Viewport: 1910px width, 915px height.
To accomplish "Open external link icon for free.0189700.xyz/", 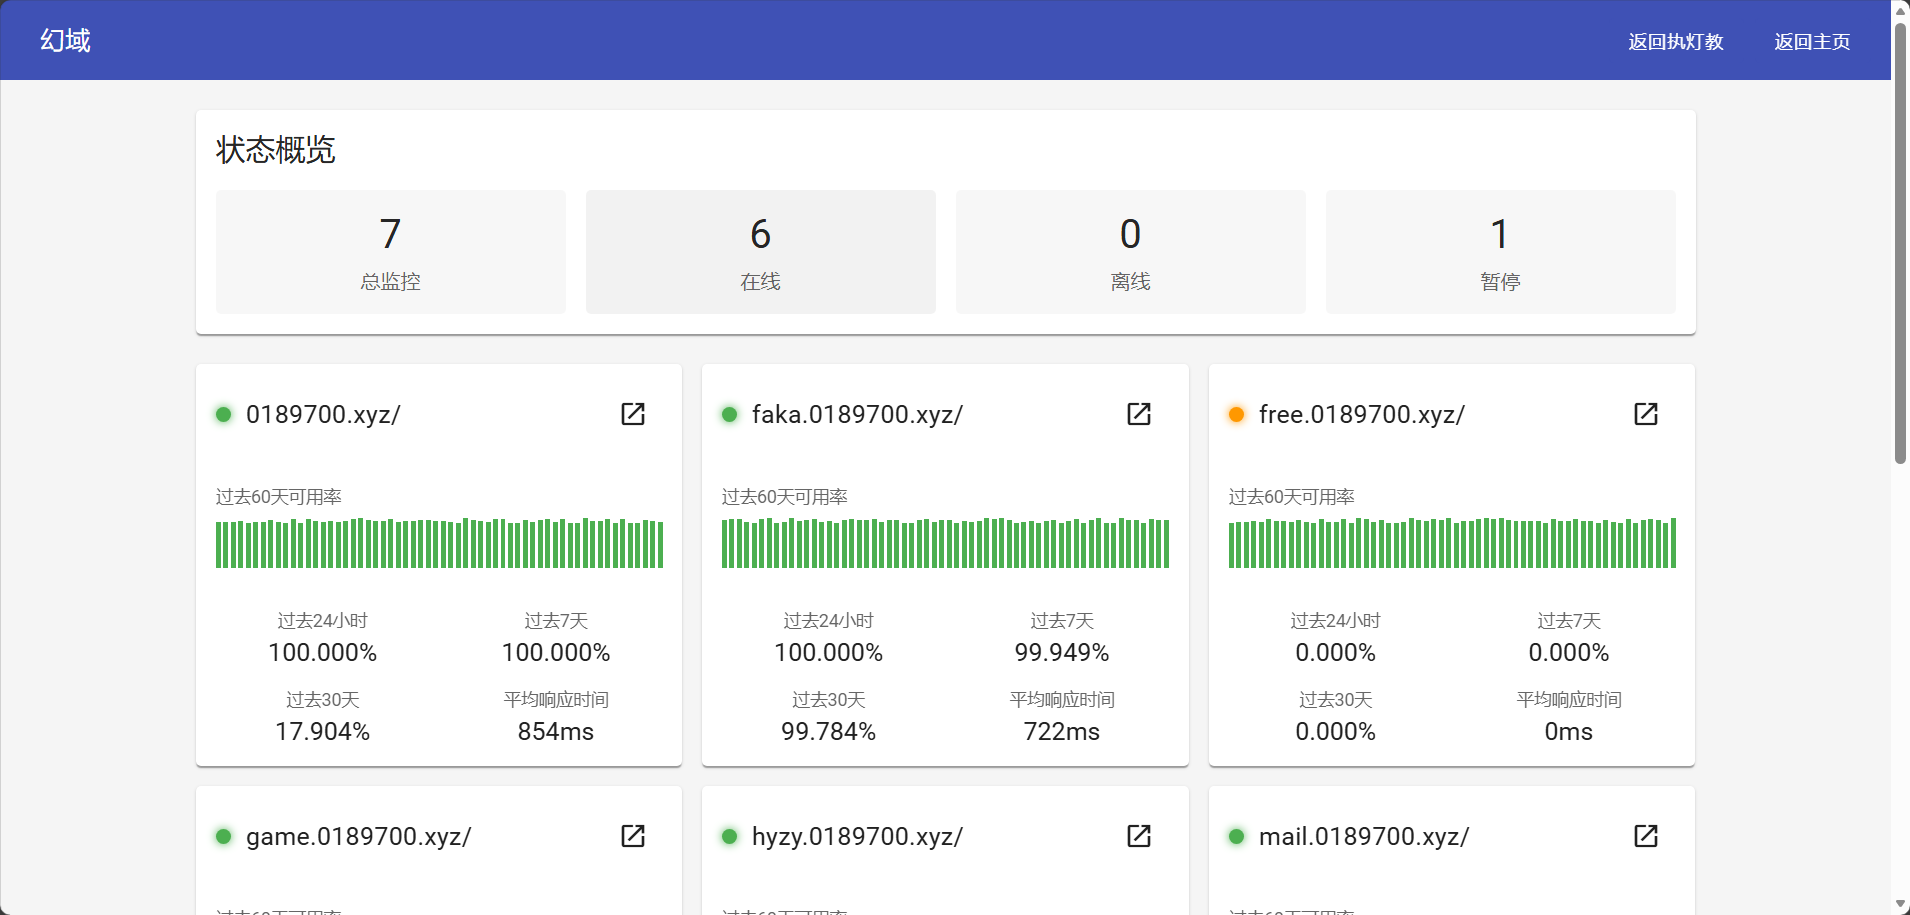I will [1646, 414].
